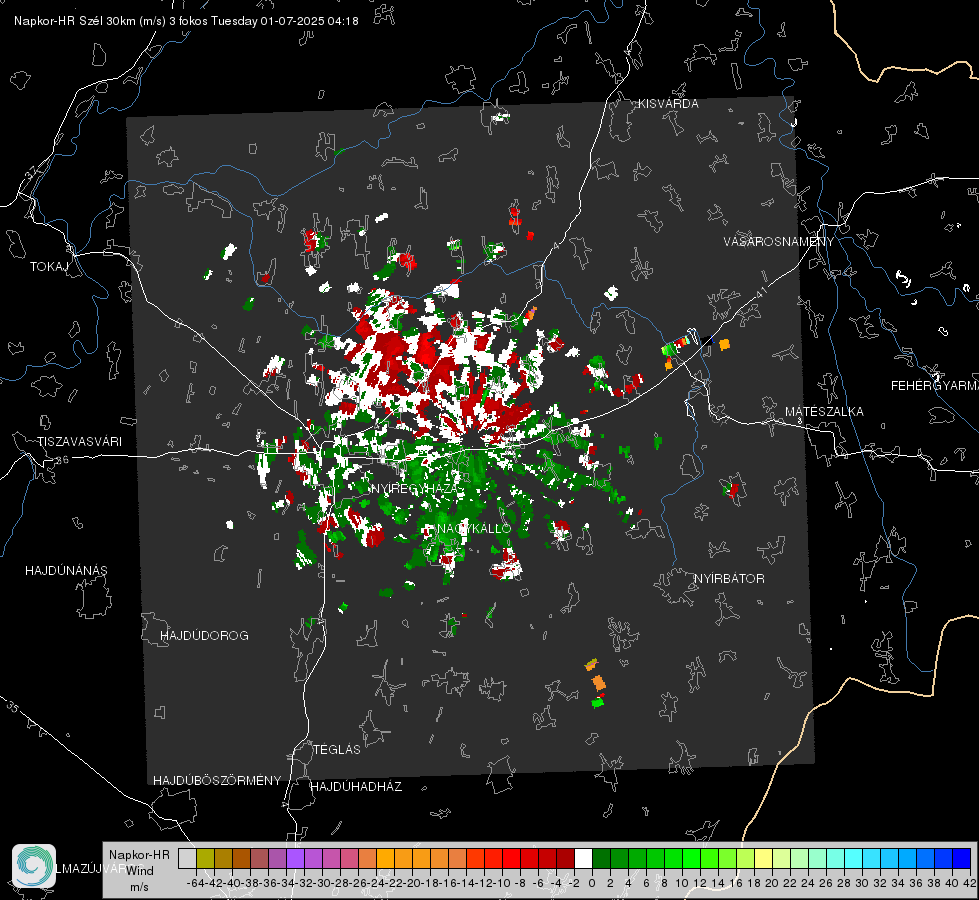Click the TÉGLÁS town label
The width and height of the screenshot is (979, 900).
coord(337,750)
